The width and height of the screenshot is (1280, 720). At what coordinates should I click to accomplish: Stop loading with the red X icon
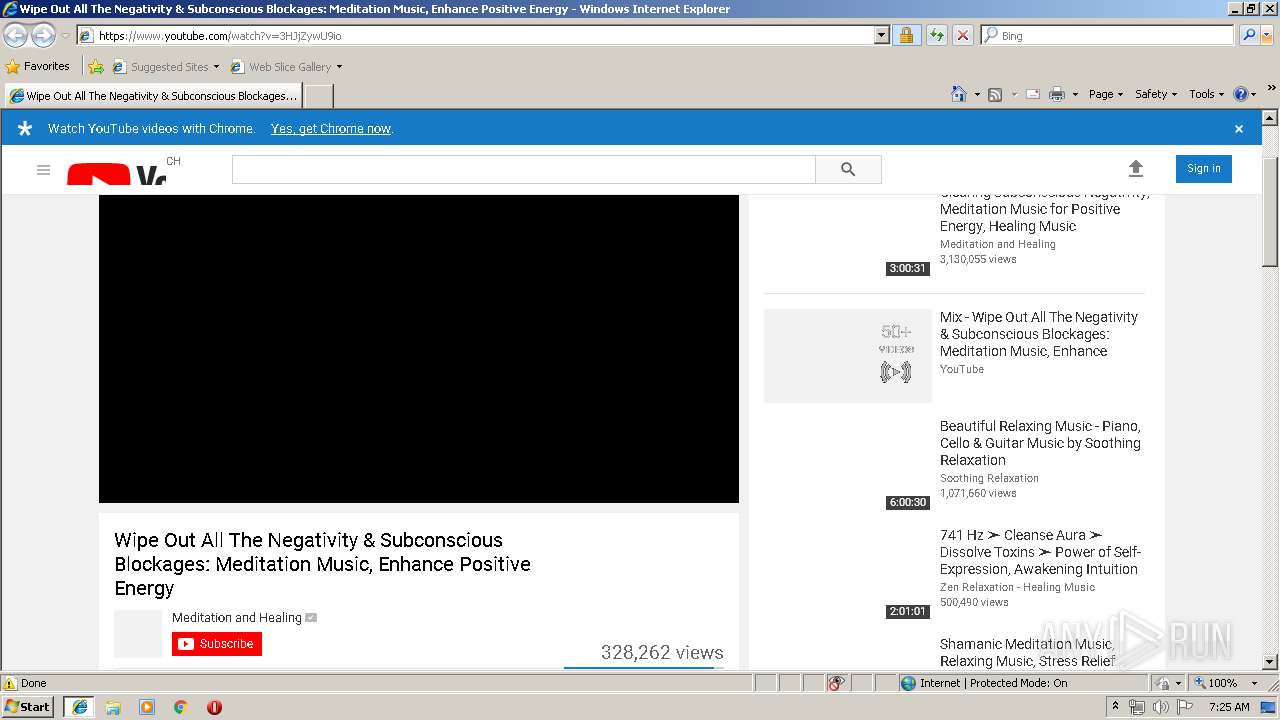(962, 35)
